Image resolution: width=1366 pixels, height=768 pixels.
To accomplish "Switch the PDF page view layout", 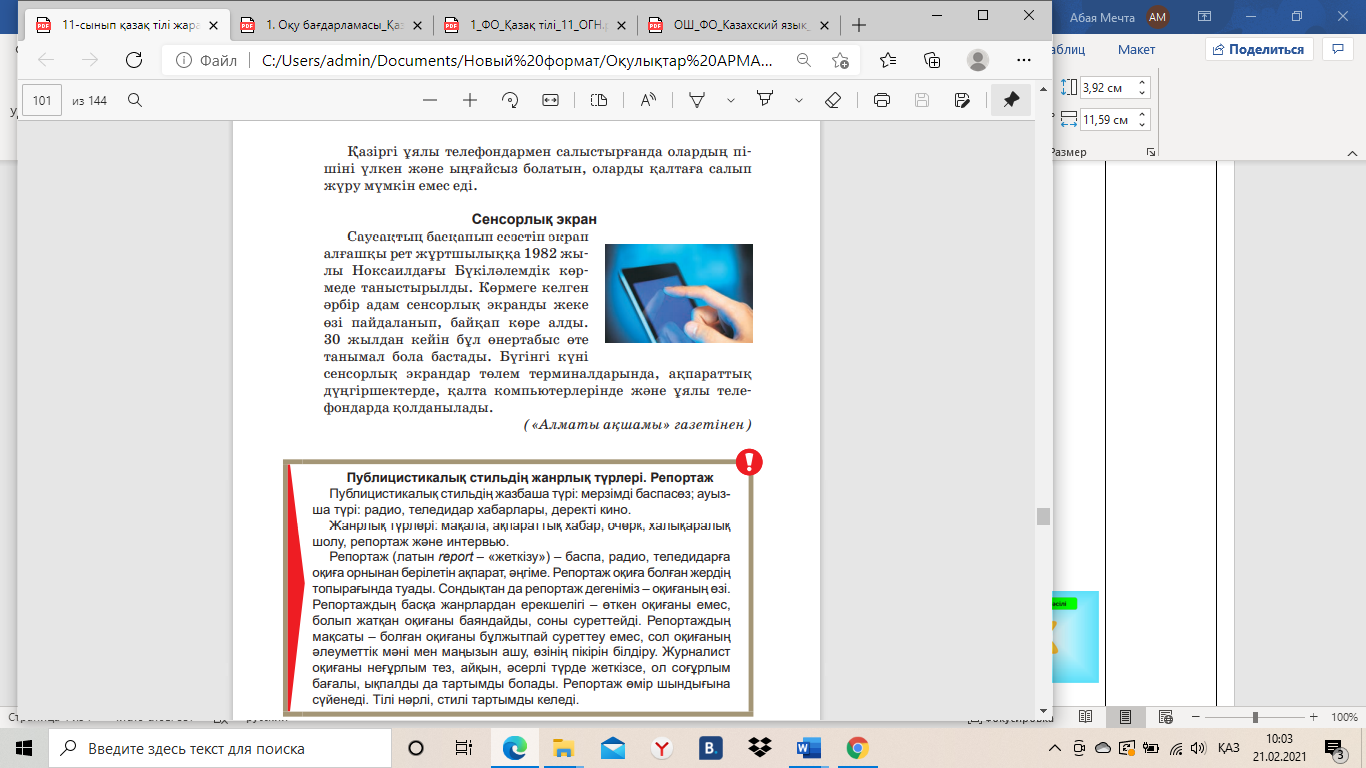I will pyautogui.click(x=599, y=100).
